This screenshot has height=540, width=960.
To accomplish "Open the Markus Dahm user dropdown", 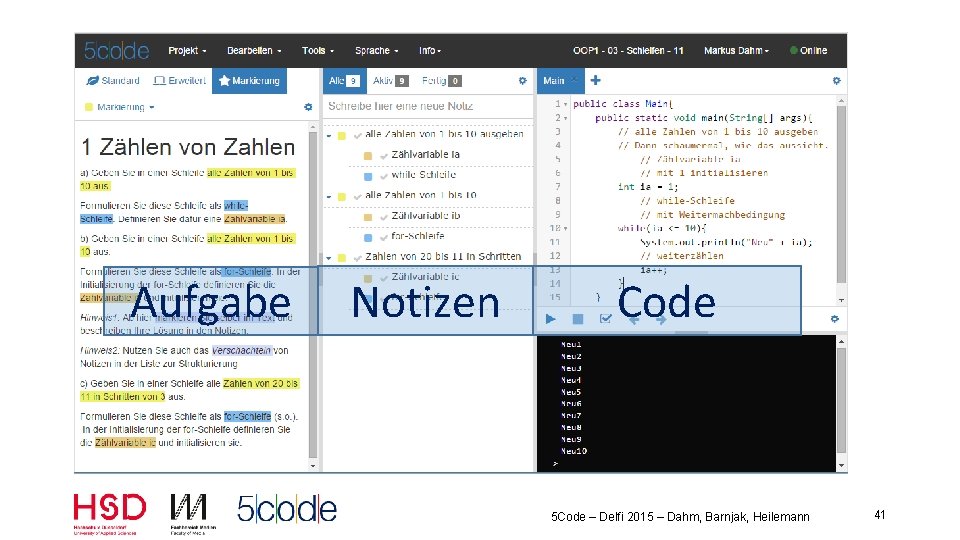I will (737, 51).
